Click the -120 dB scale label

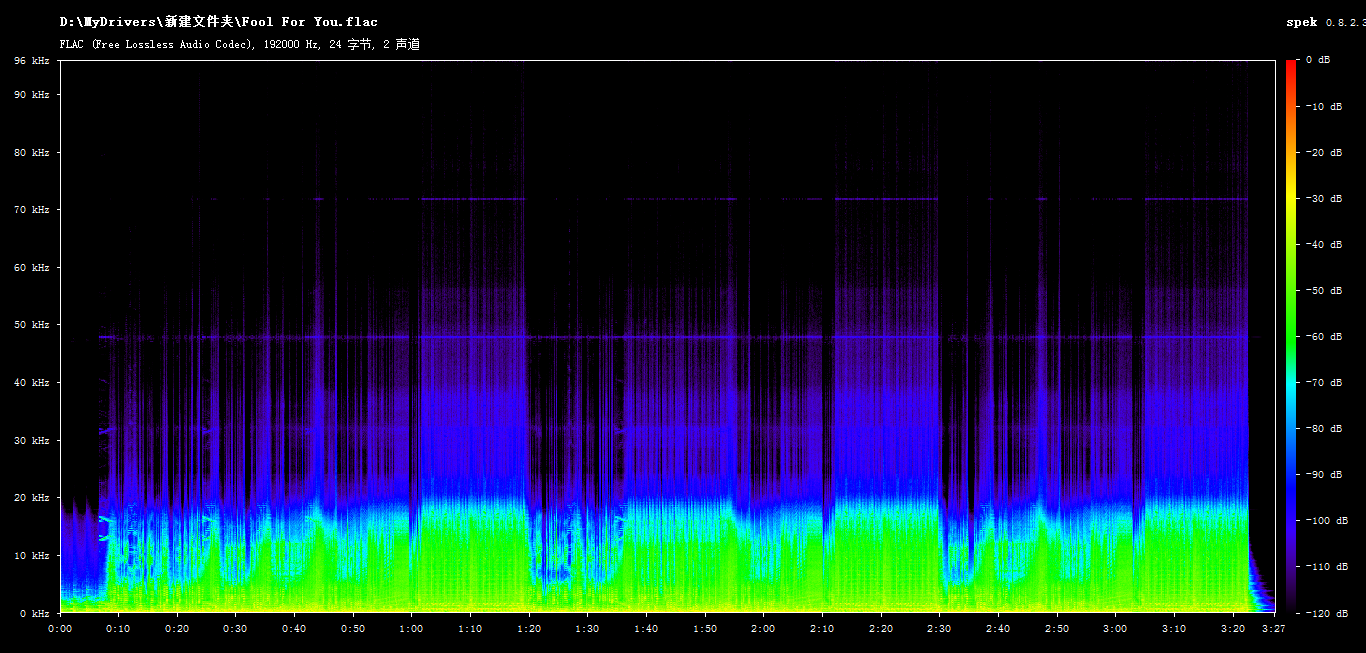(x=1325, y=613)
